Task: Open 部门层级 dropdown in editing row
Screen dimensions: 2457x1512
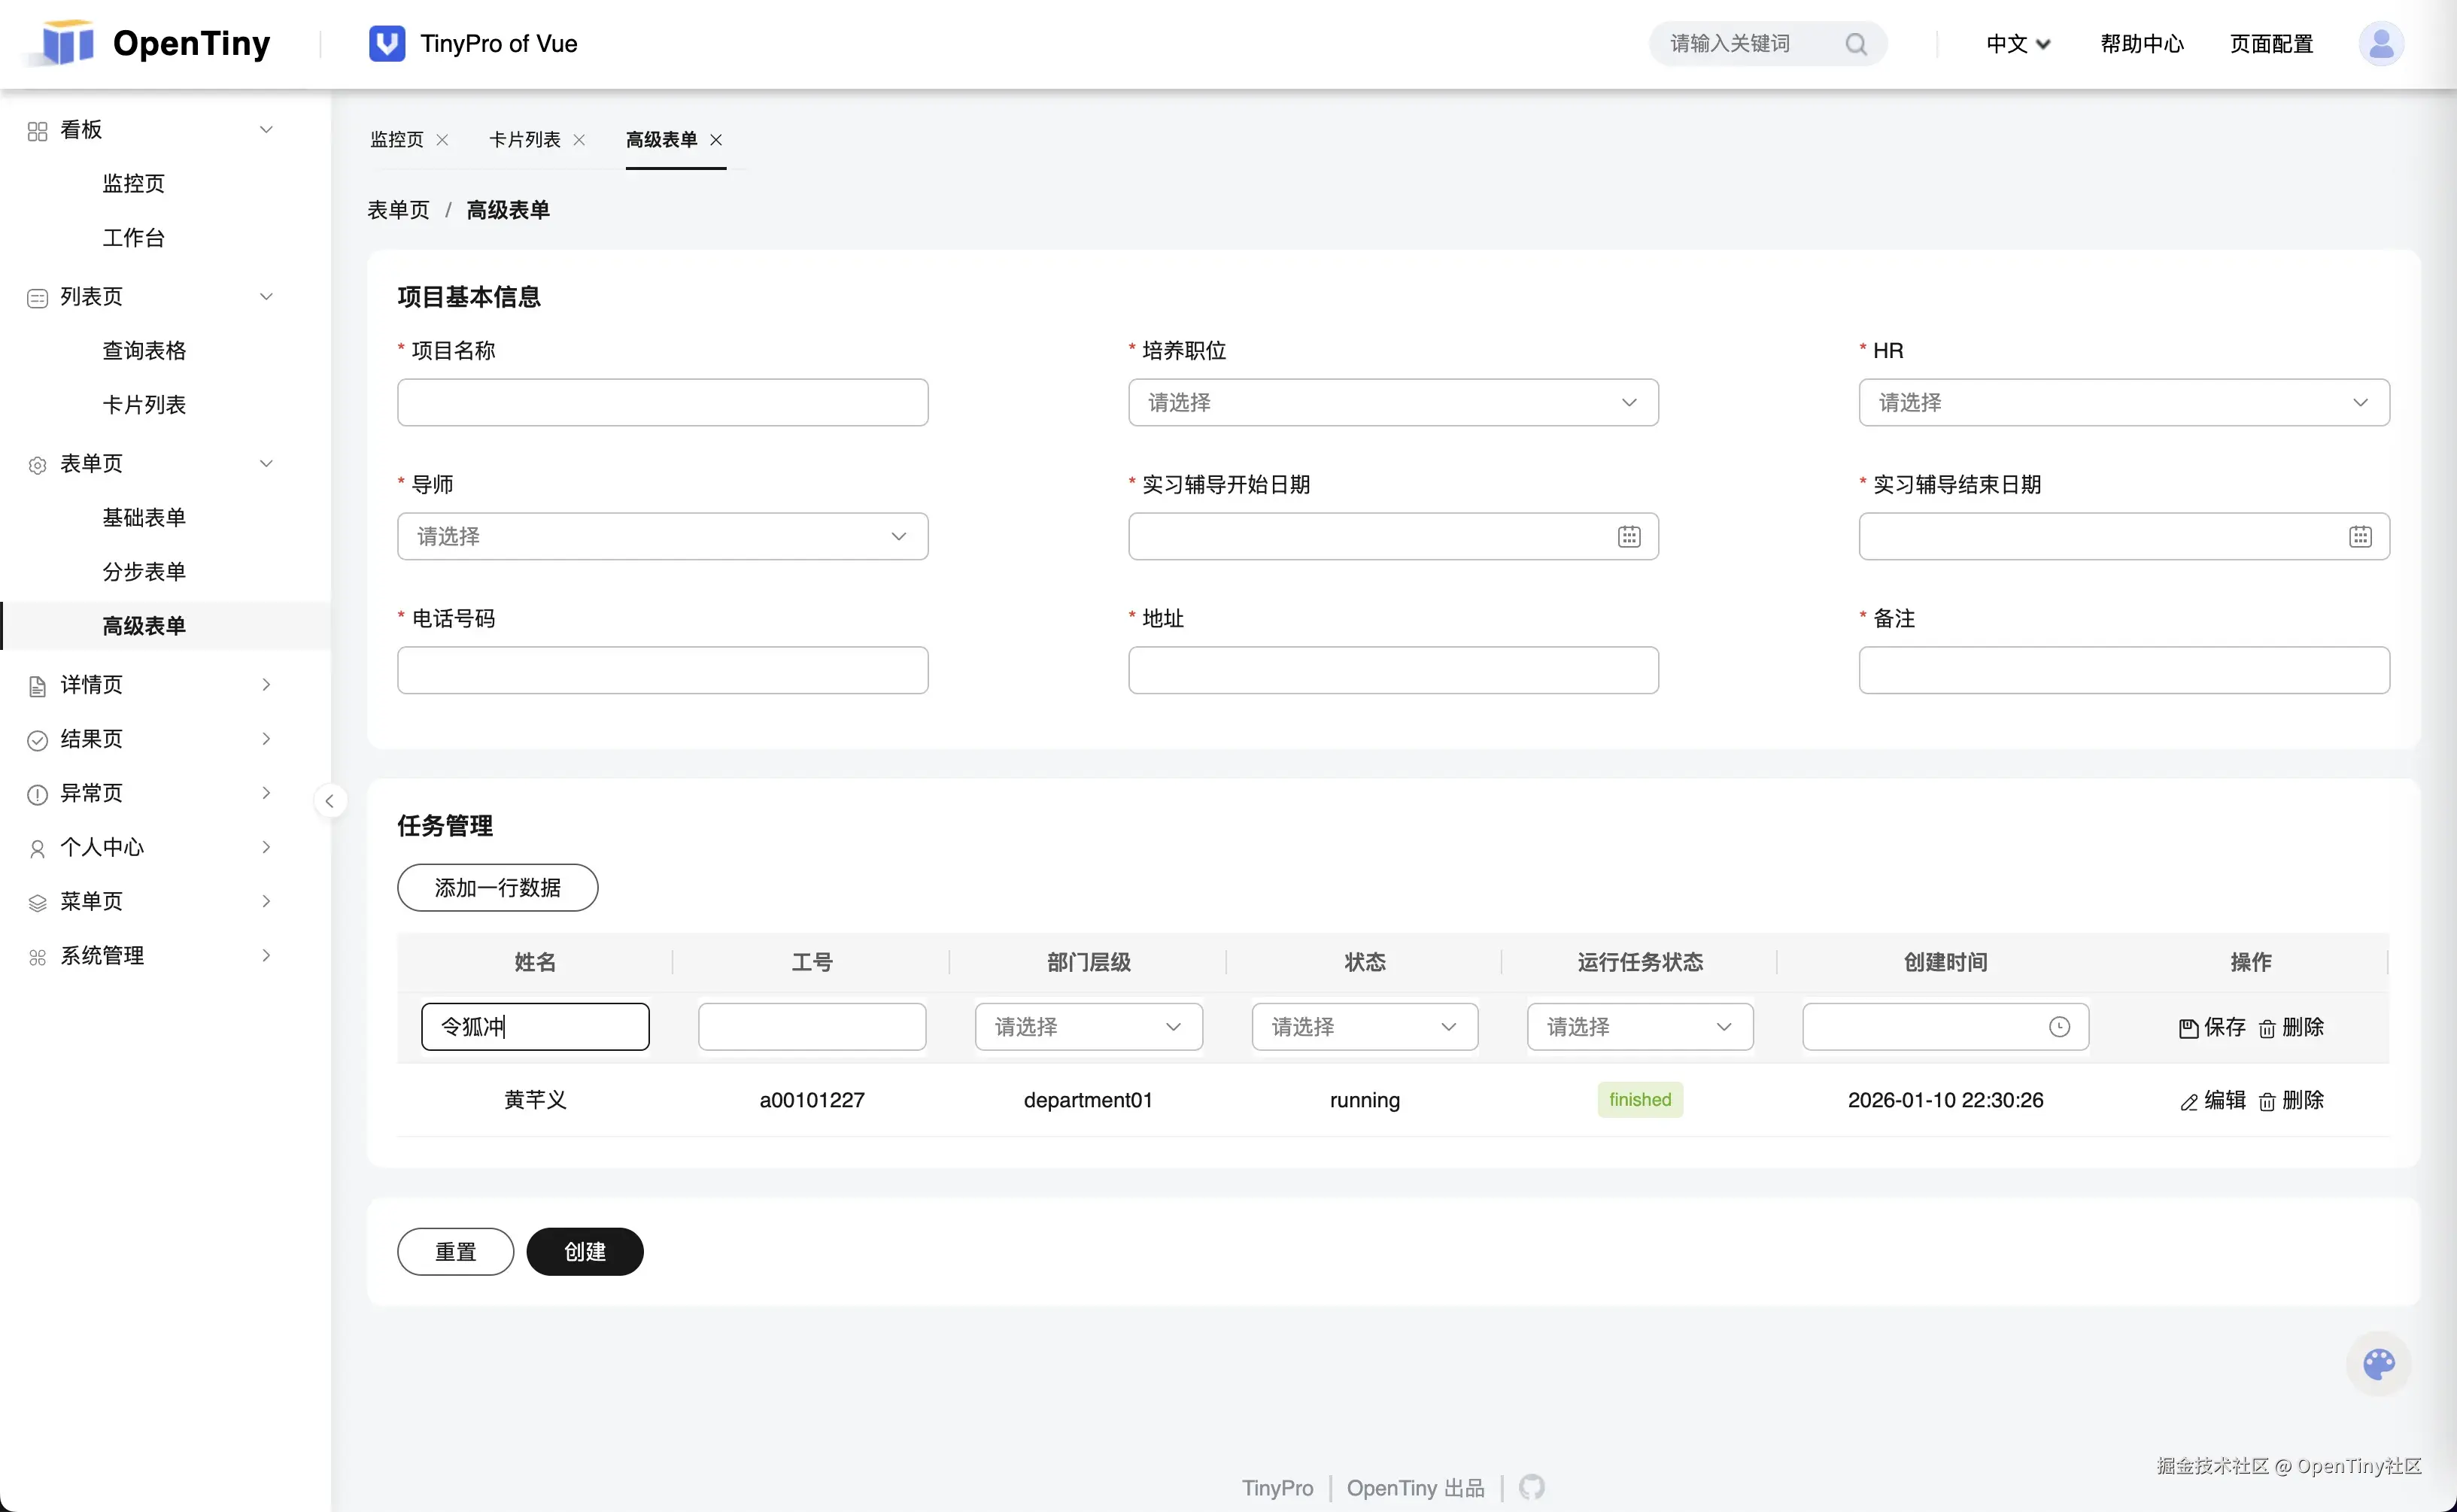Action: point(1088,1027)
